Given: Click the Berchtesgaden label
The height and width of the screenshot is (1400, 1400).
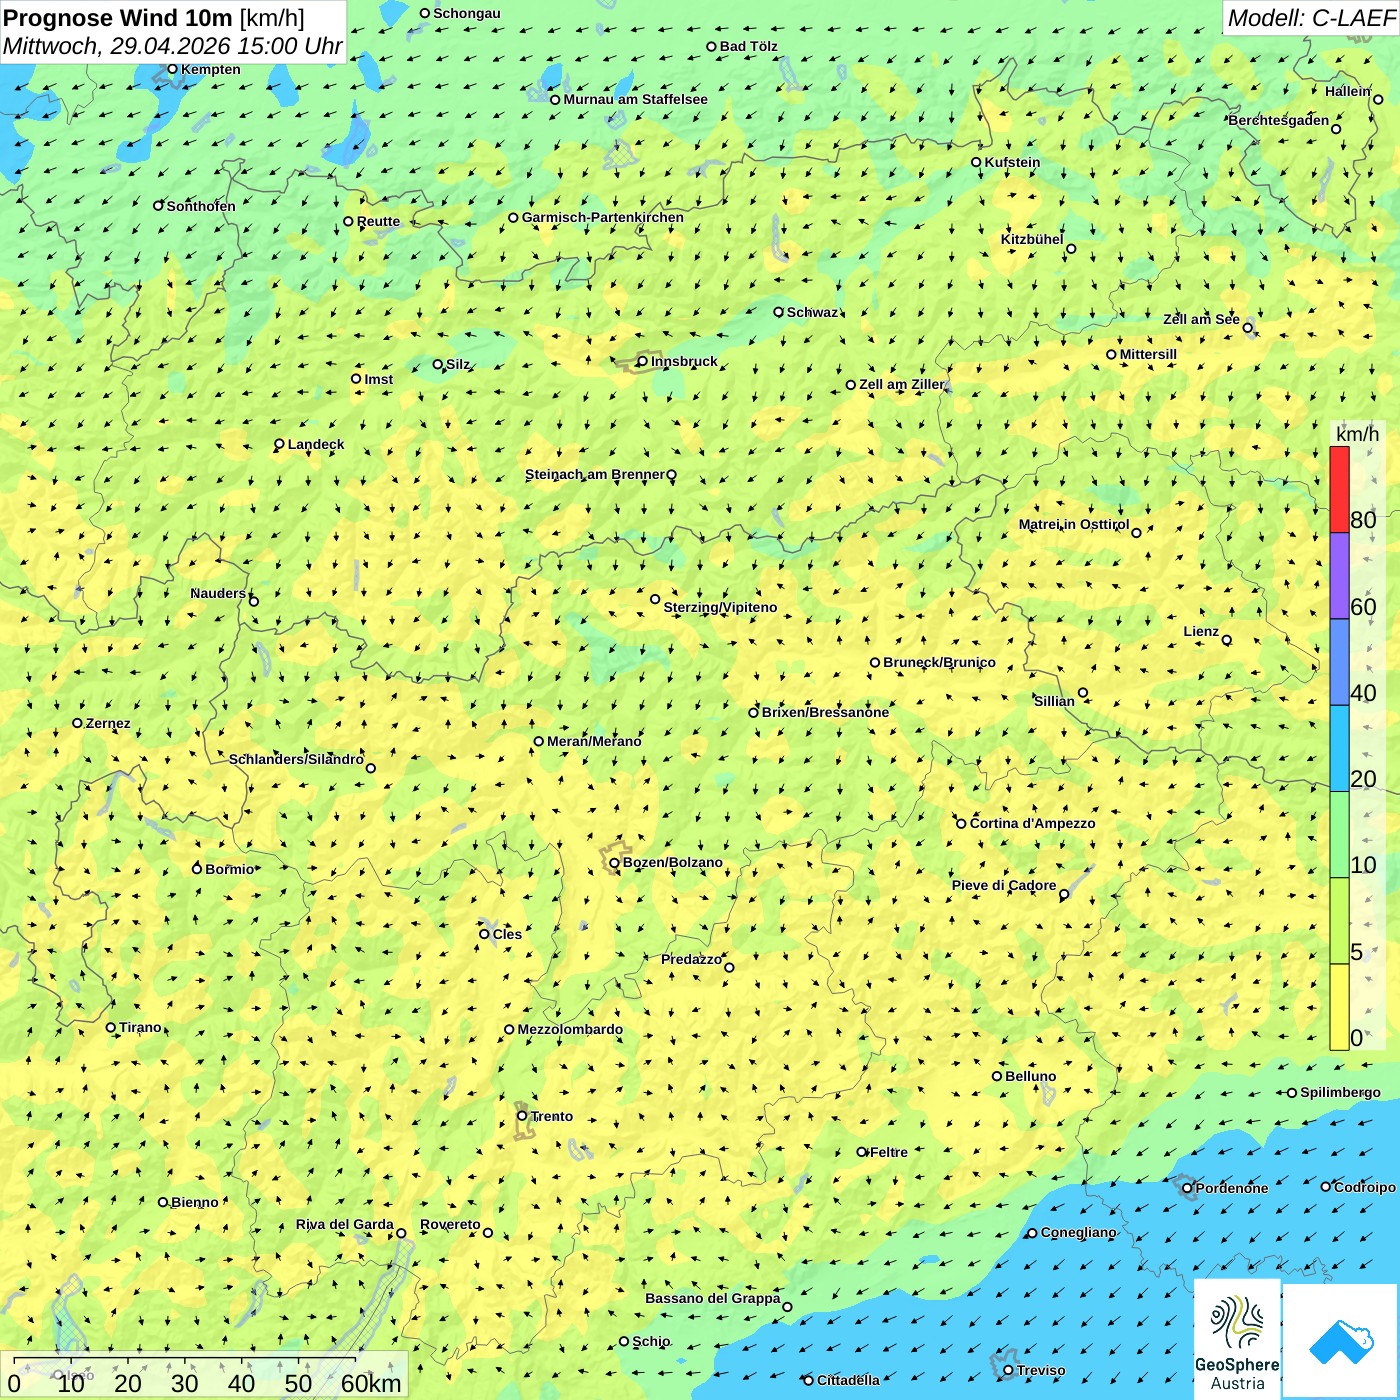Looking at the screenshot, I should tap(1279, 120).
